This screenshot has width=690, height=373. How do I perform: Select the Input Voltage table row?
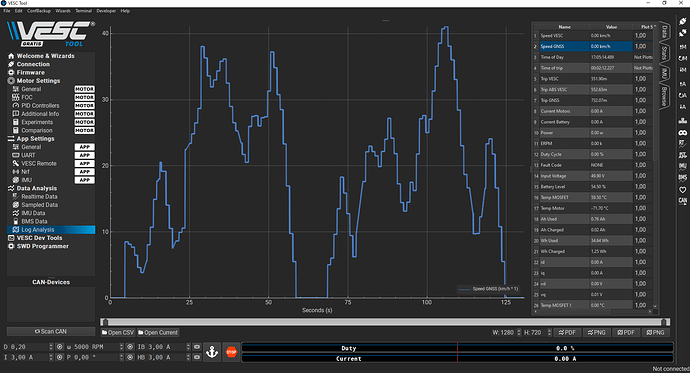[x=592, y=176]
